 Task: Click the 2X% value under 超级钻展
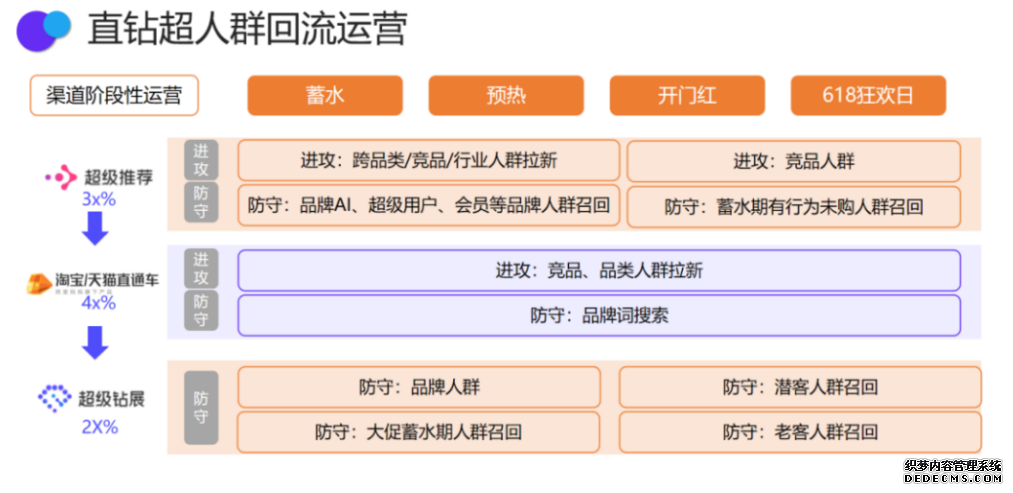99,427
